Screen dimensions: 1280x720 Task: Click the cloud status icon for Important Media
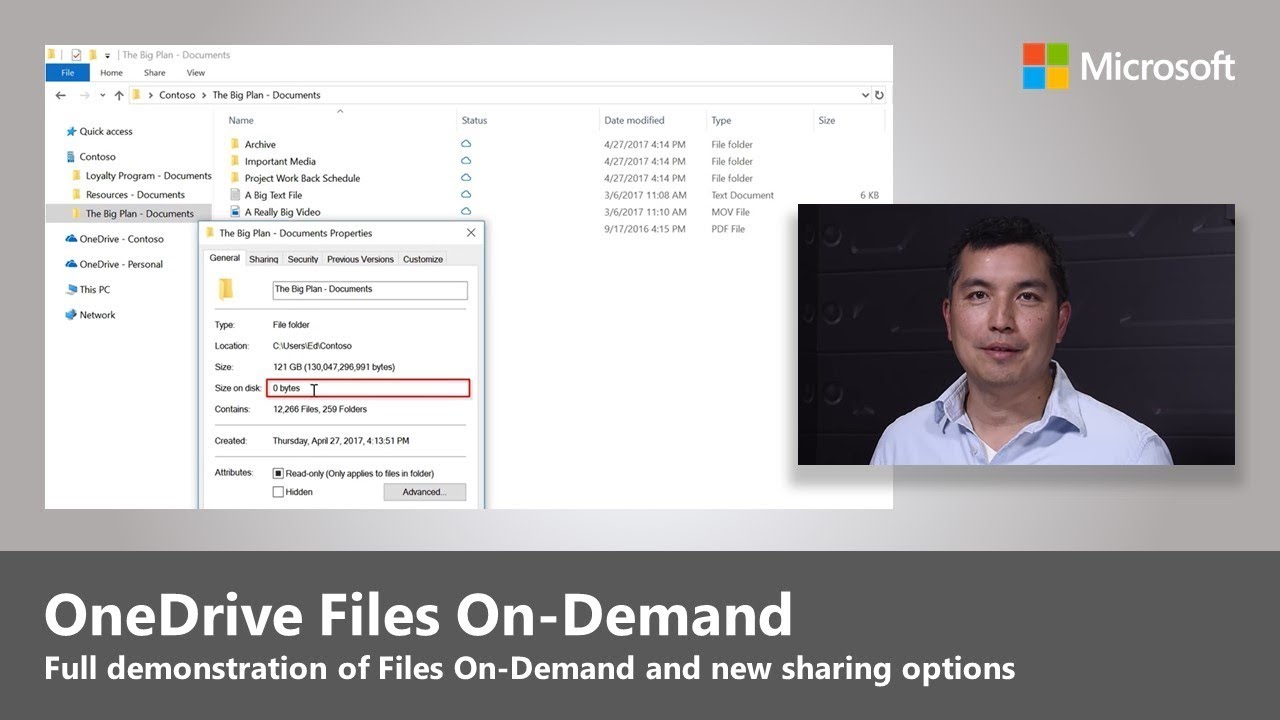click(466, 161)
